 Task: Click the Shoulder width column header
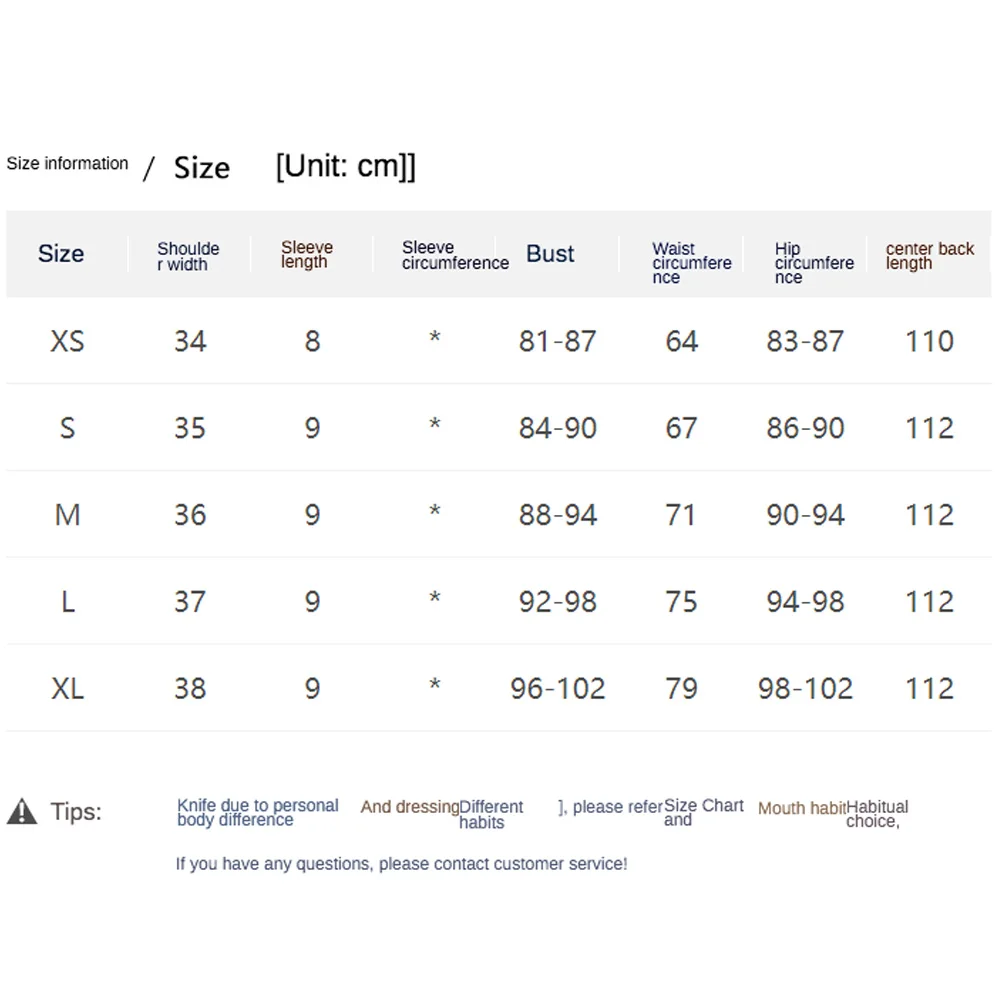(188, 256)
